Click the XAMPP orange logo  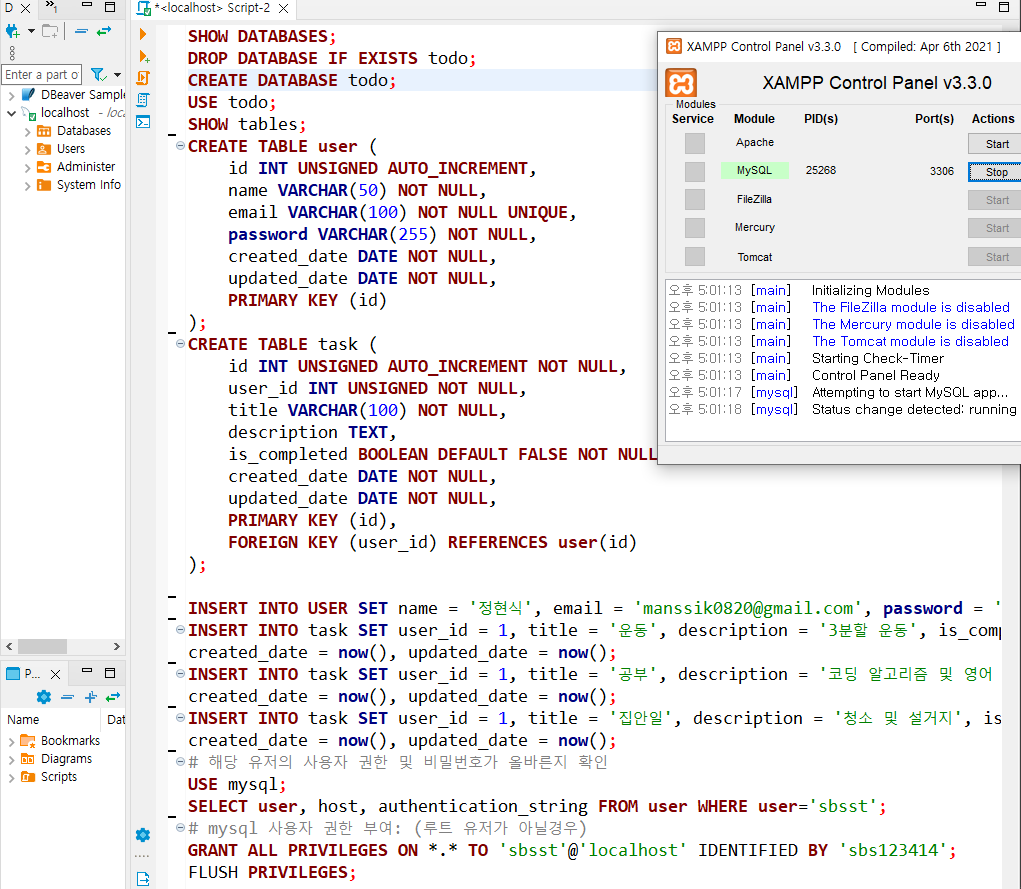coord(681,83)
